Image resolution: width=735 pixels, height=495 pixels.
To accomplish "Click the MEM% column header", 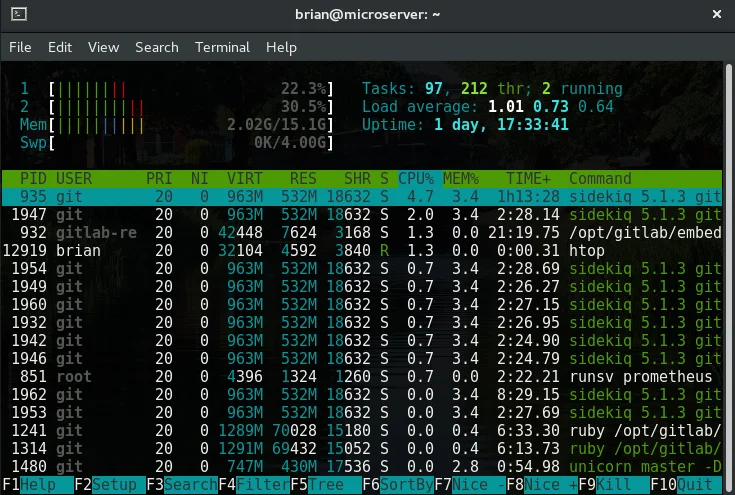I will tap(460, 178).
